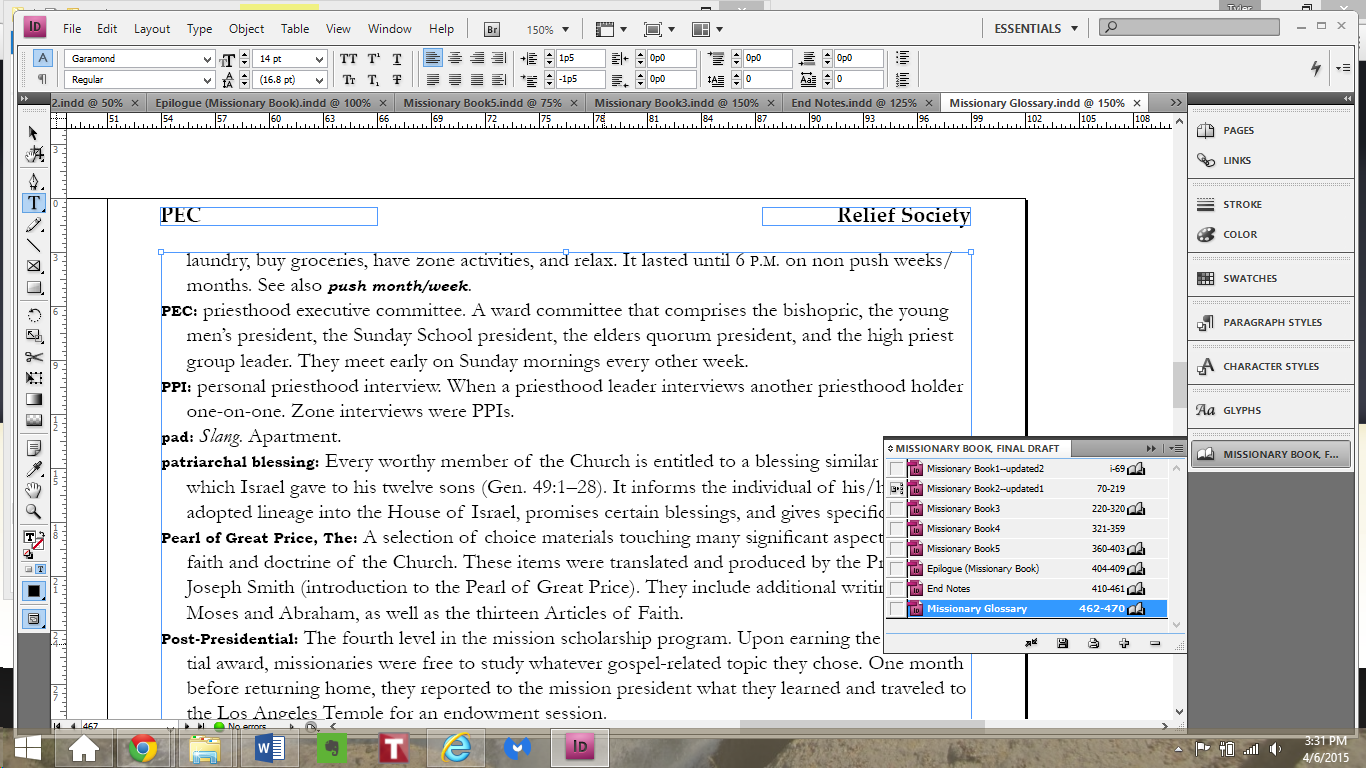
Task: Set End Notes as style source
Action: point(896,589)
